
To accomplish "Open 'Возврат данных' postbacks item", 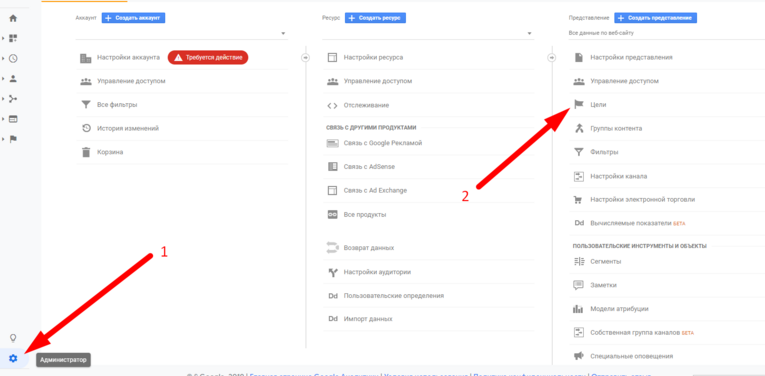I will 369,248.
